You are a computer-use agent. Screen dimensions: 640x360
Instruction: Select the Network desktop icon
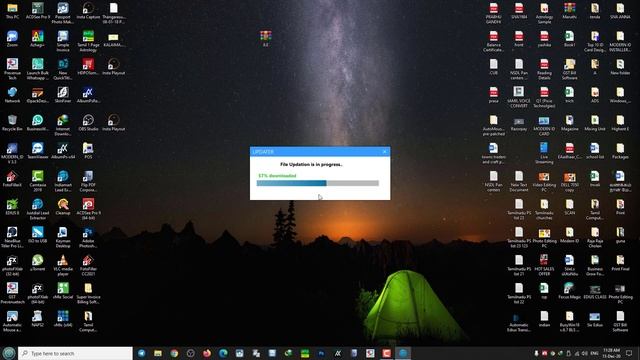click(12, 95)
